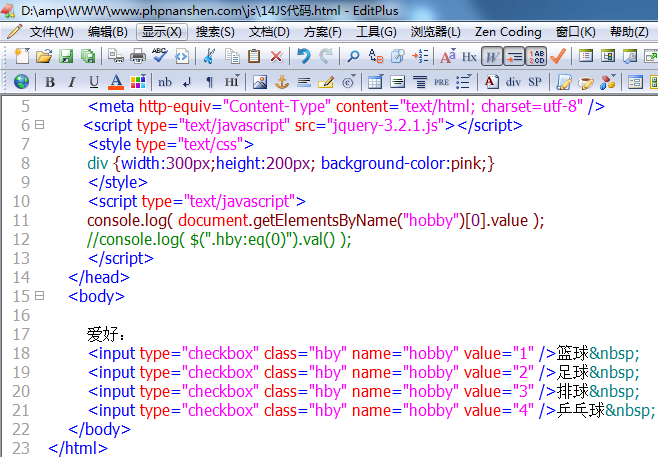Collapse body fold at line 15

point(39,296)
